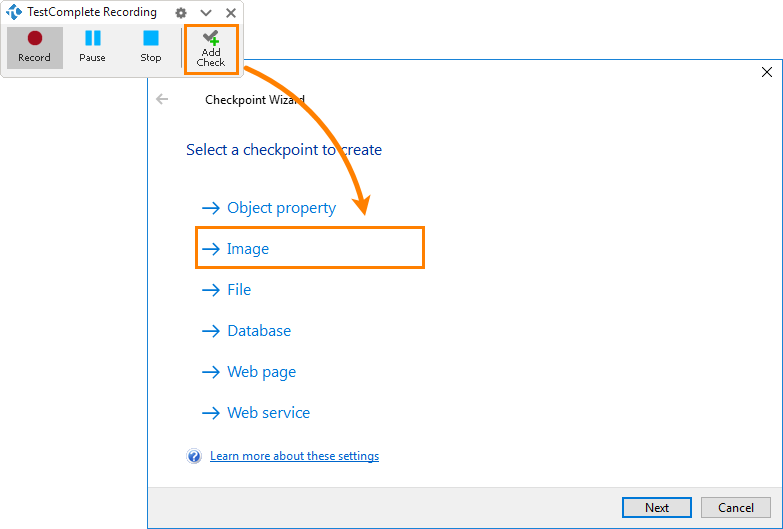Go back using wizard back arrow
The image size is (783, 529).
162,99
